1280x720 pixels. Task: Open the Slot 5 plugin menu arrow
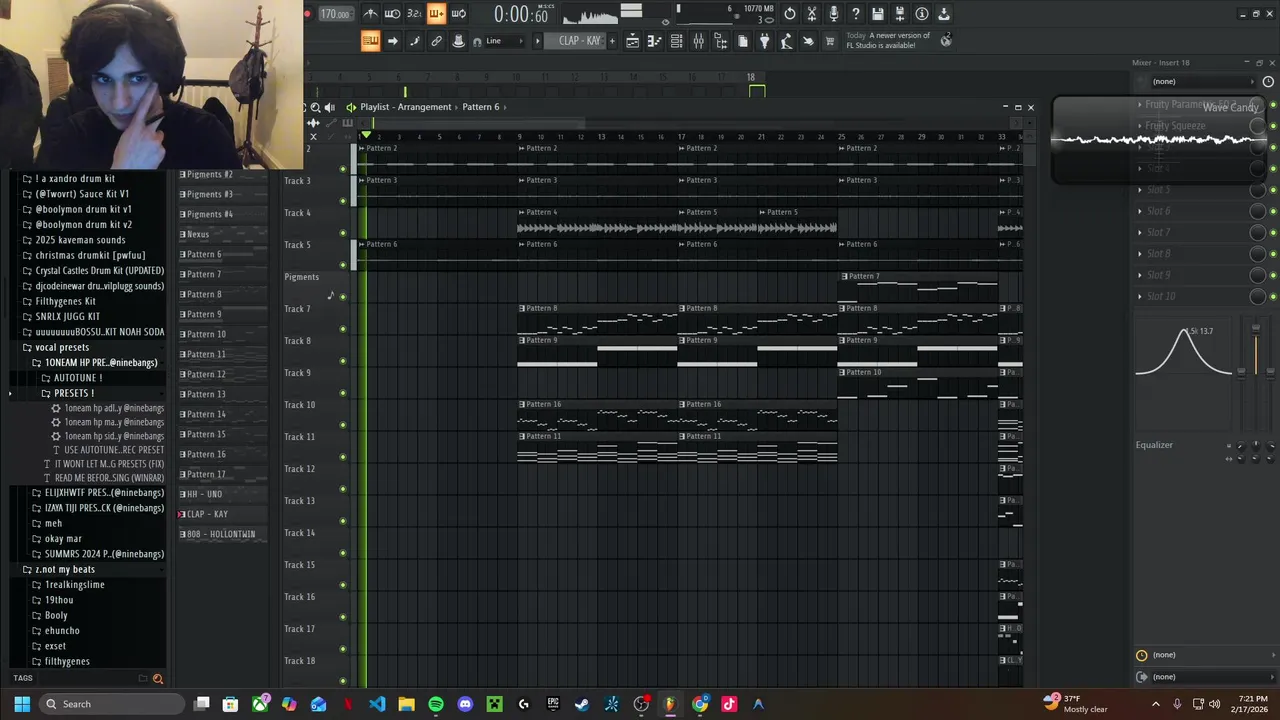pos(1140,190)
